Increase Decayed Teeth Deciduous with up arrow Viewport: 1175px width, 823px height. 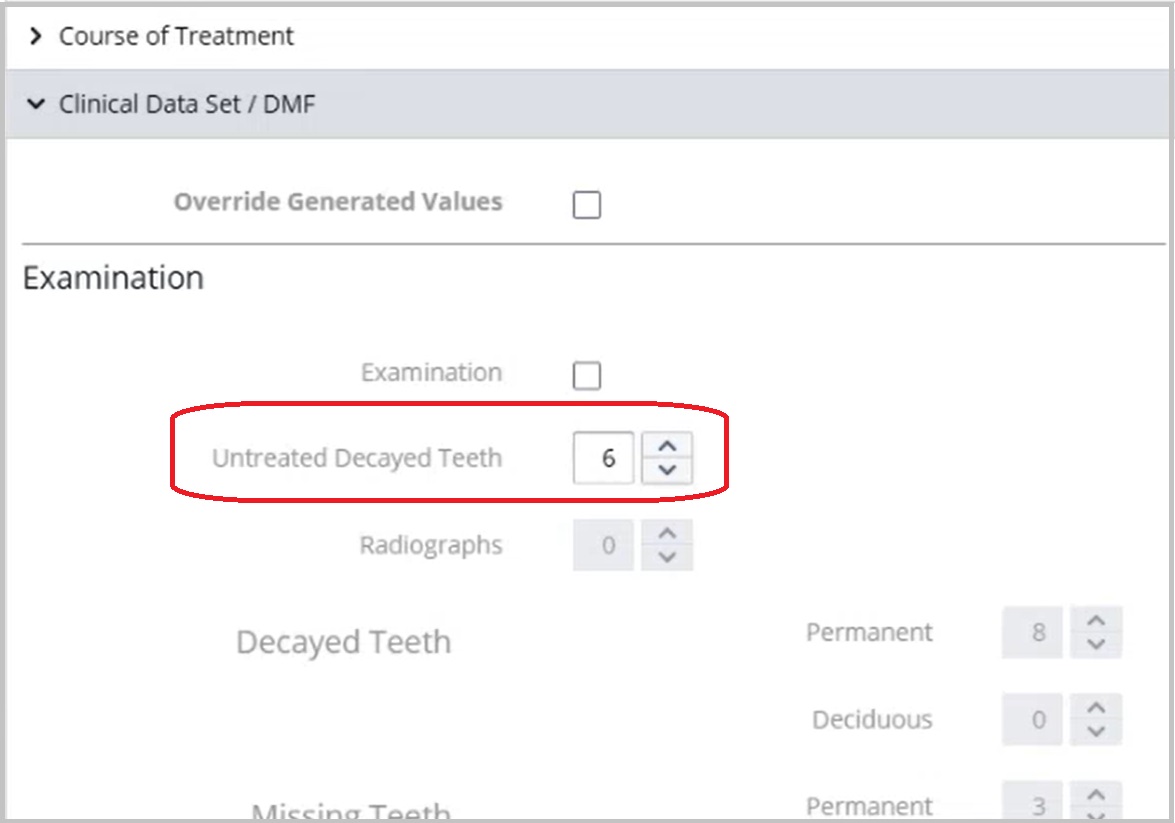1096,707
